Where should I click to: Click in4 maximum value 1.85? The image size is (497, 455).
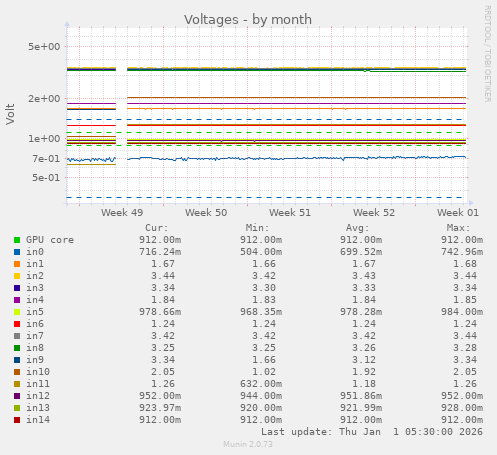(465, 300)
